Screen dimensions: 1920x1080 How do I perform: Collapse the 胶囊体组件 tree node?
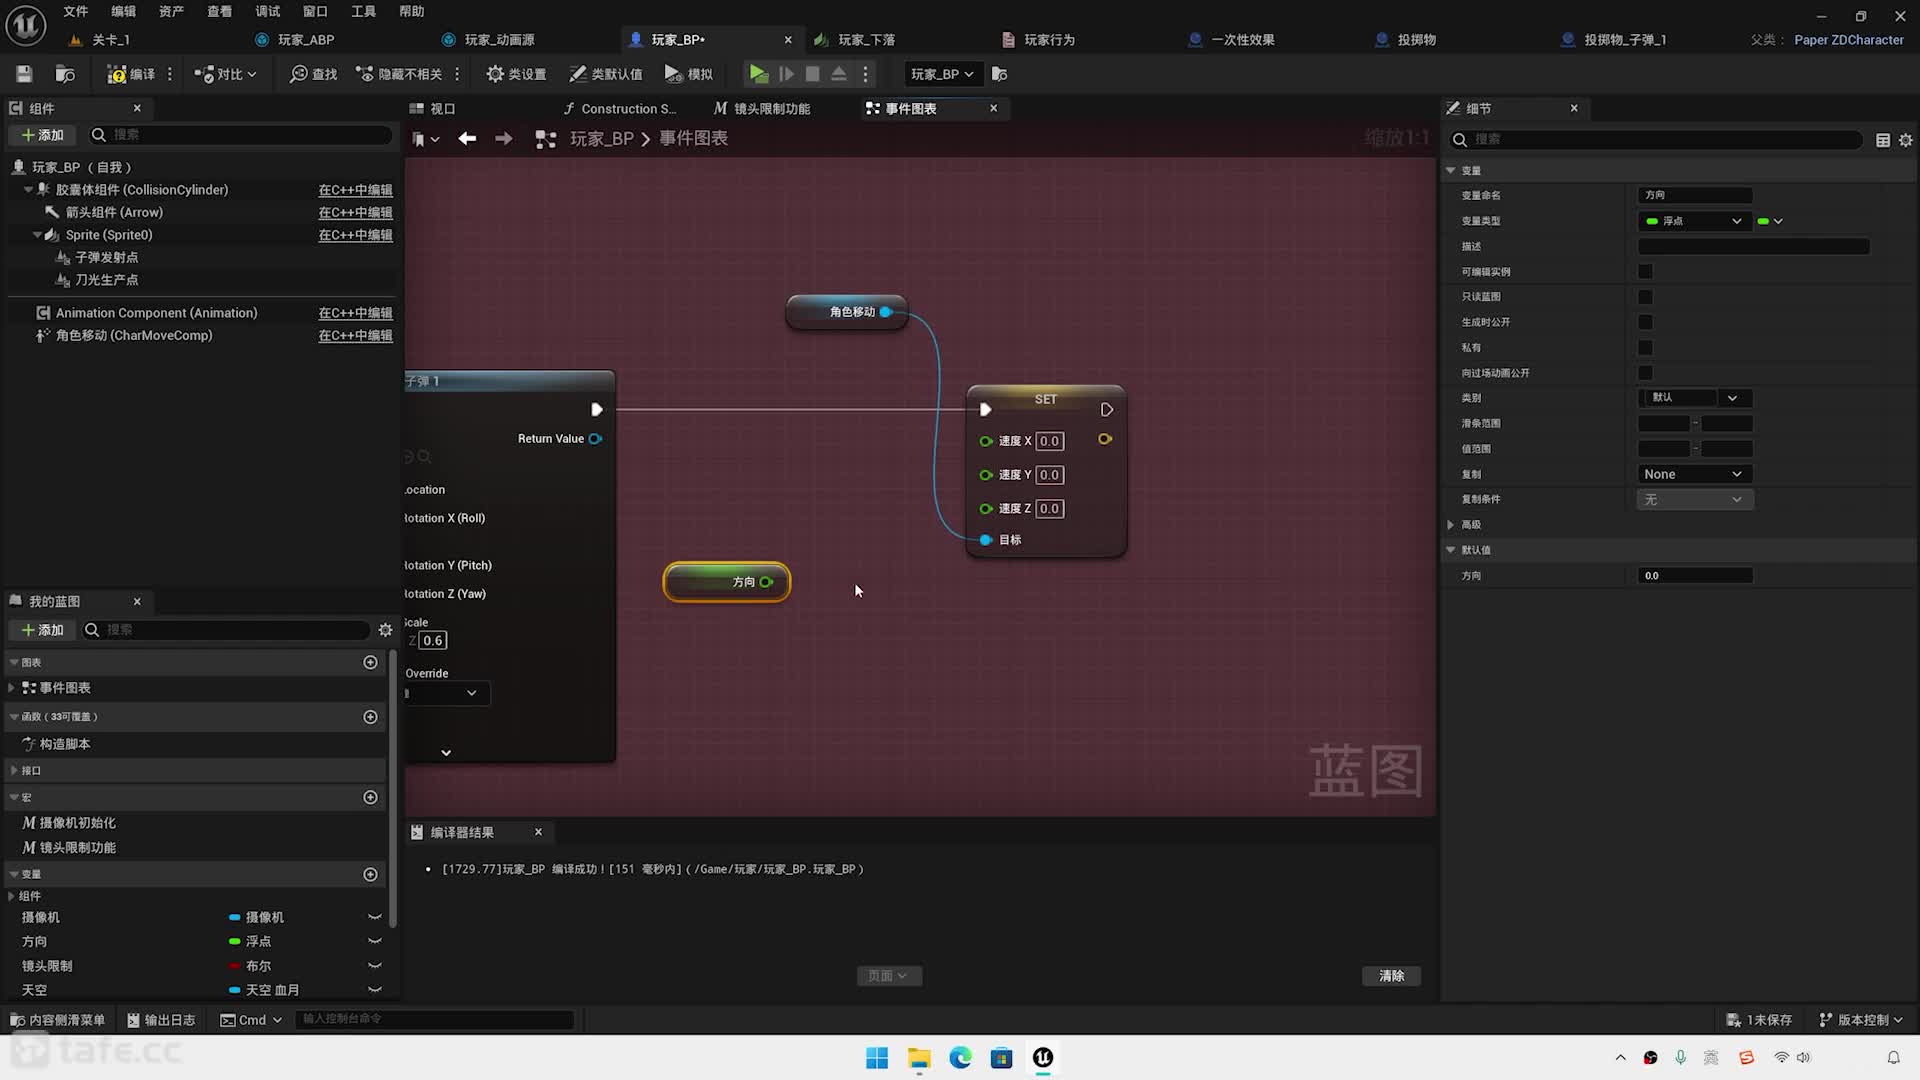tap(28, 190)
